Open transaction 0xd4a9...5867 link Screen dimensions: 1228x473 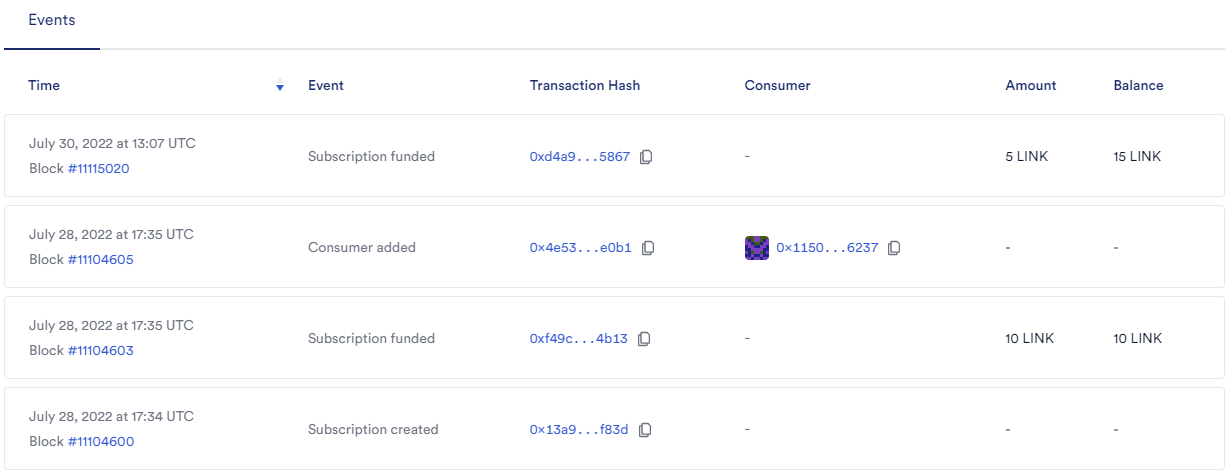pos(580,157)
